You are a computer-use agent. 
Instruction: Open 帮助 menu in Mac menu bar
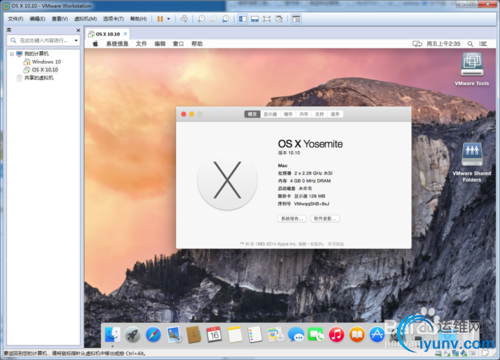(197, 44)
